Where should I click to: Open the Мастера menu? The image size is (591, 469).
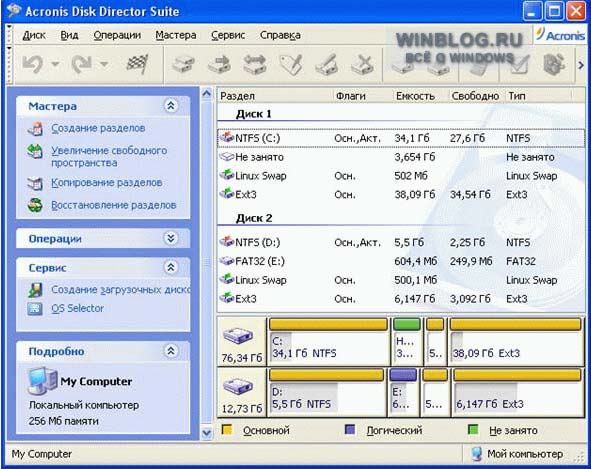(x=176, y=35)
